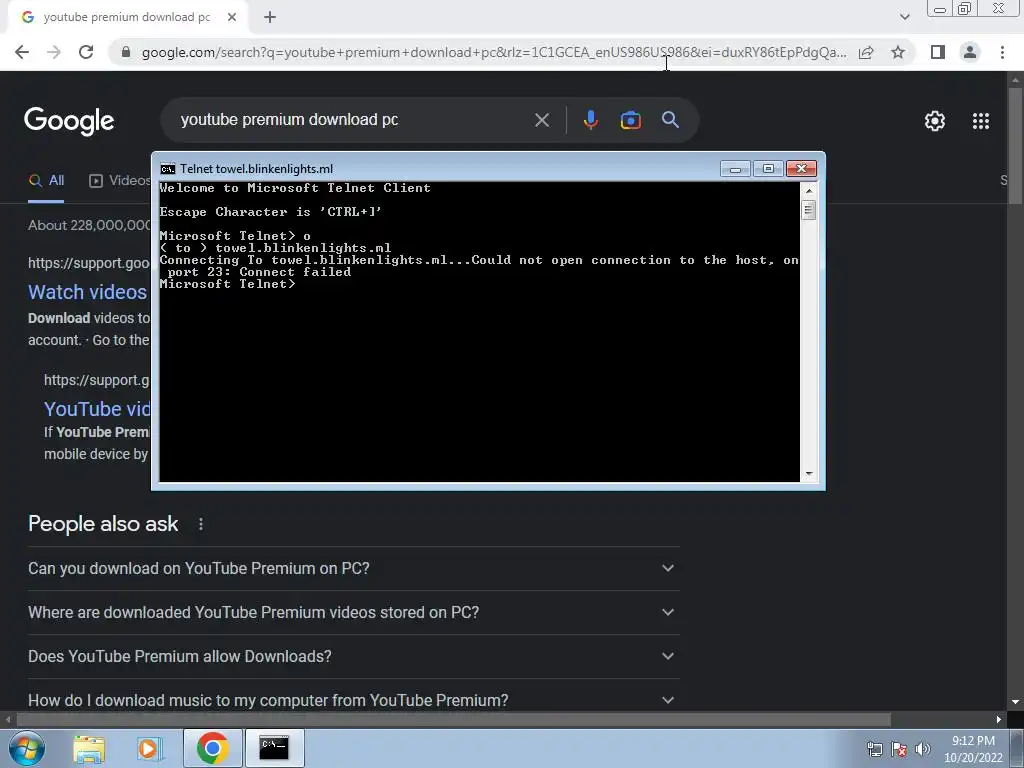
Task: Switch to the Telnet console in taskbar
Action: [274, 748]
